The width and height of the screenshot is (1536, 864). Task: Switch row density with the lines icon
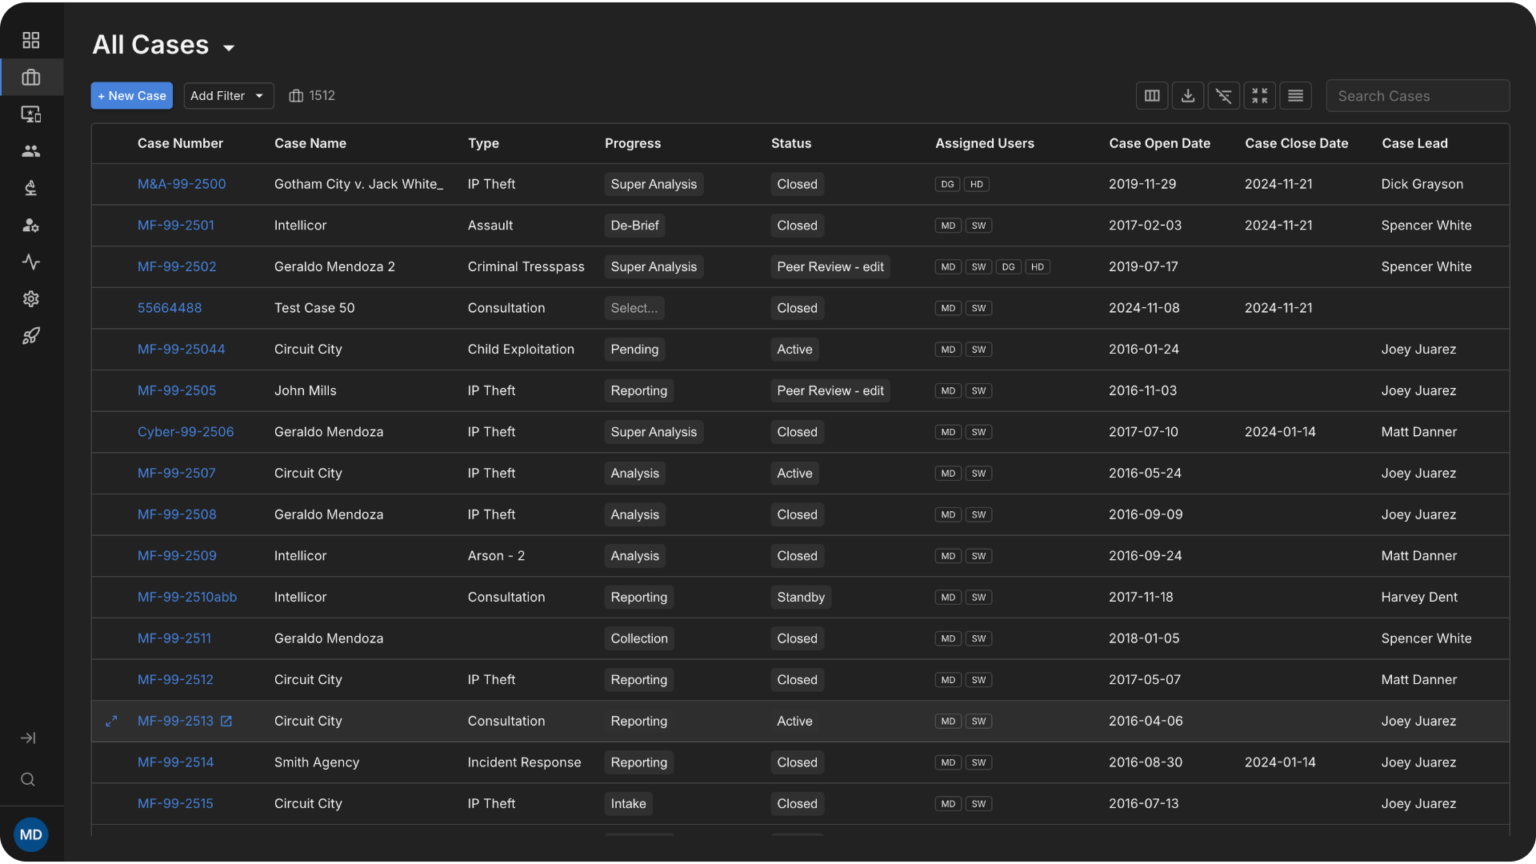coord(1295,95)
